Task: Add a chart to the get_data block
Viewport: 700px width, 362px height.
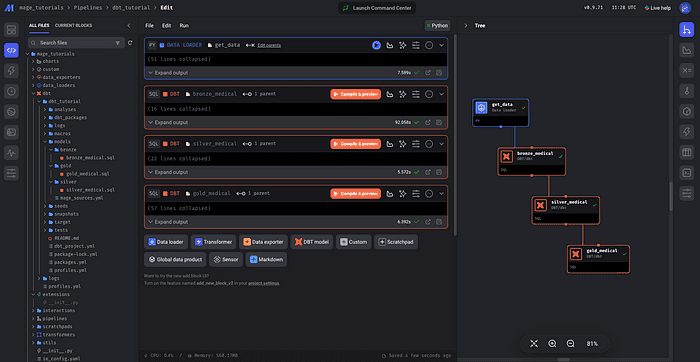Action: coord(390,45)
